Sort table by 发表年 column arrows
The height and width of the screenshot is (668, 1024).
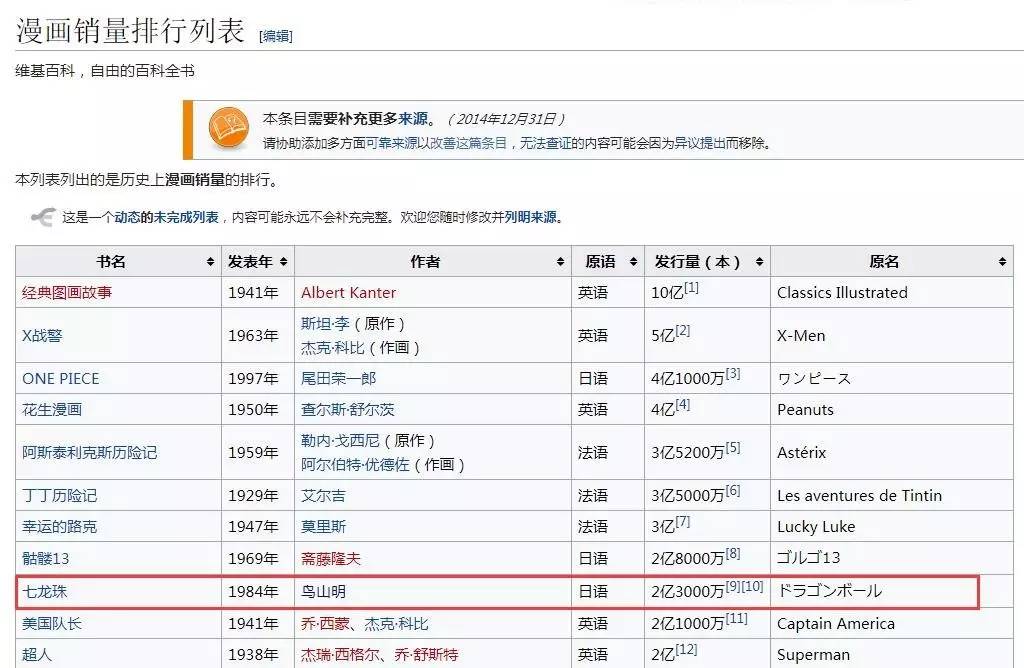283,262
